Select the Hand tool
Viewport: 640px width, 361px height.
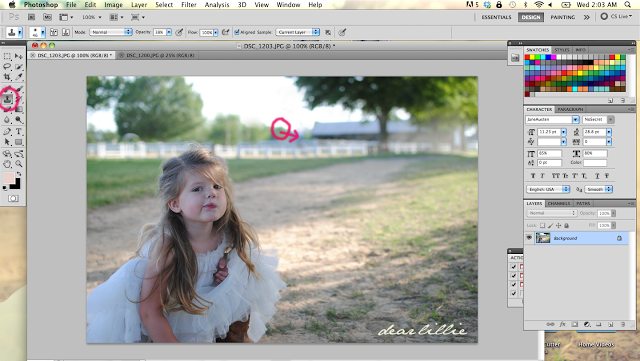click(7, 164)
